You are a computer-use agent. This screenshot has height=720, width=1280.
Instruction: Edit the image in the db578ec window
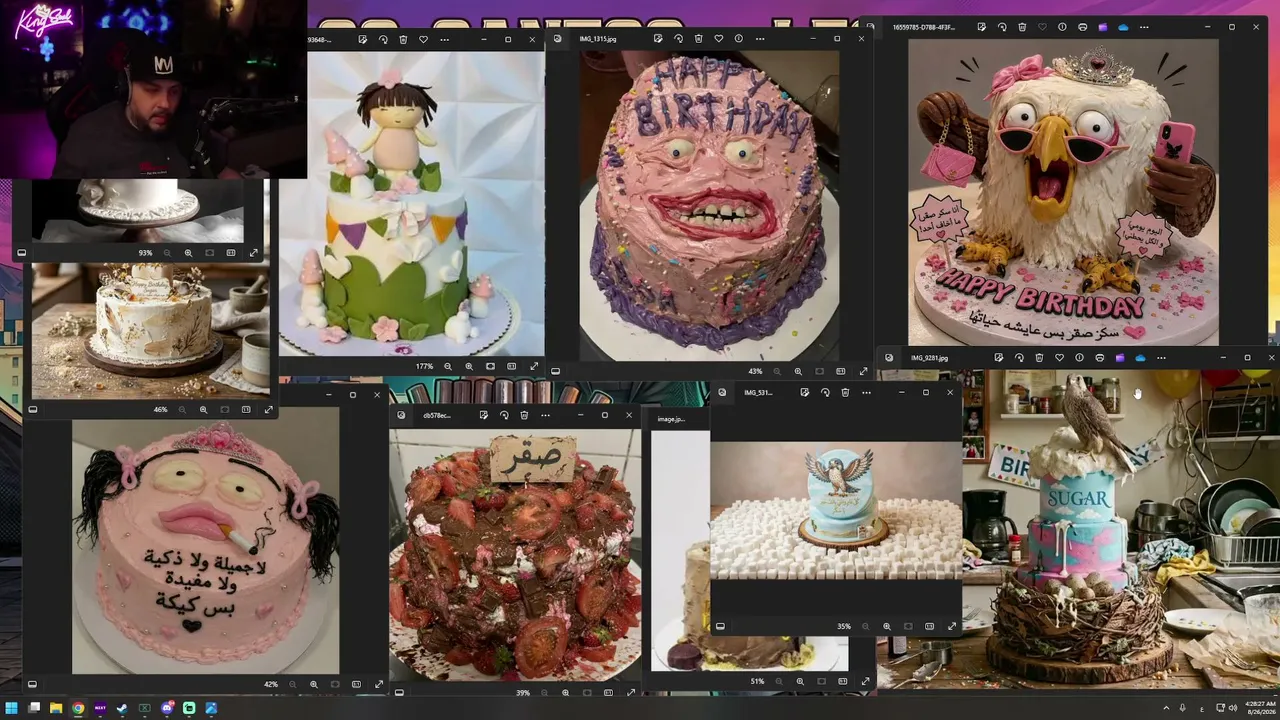(x=483, y=415)
